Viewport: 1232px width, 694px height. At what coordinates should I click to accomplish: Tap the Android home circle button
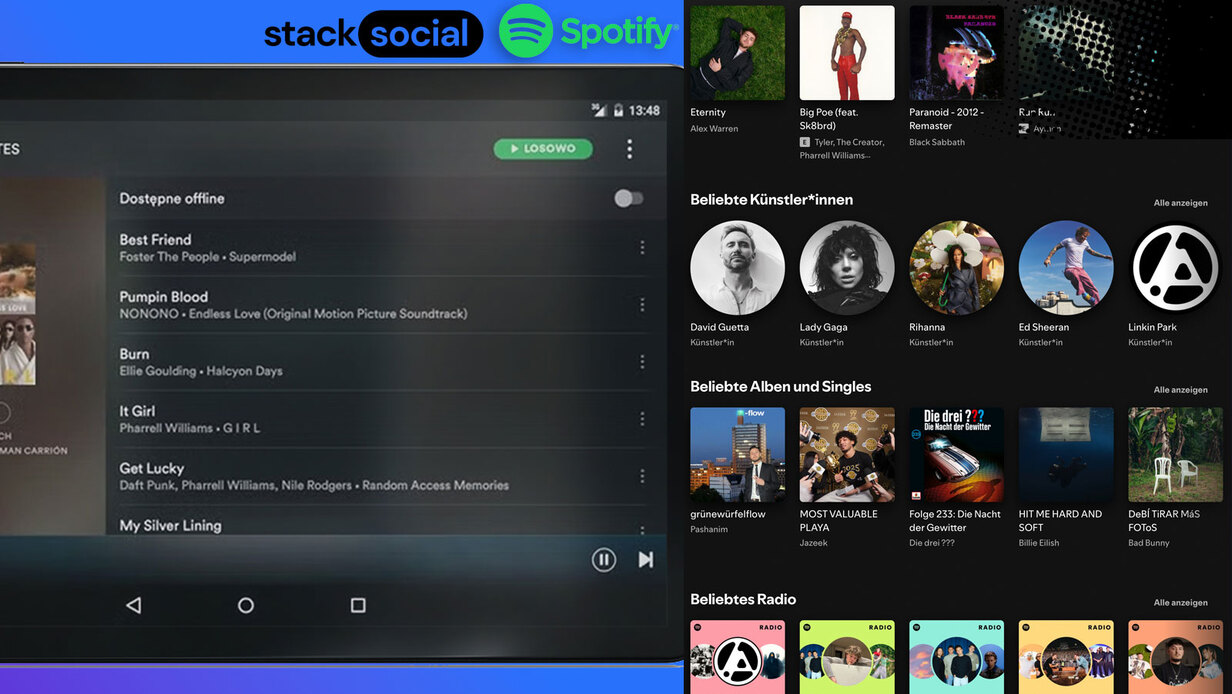245,605
